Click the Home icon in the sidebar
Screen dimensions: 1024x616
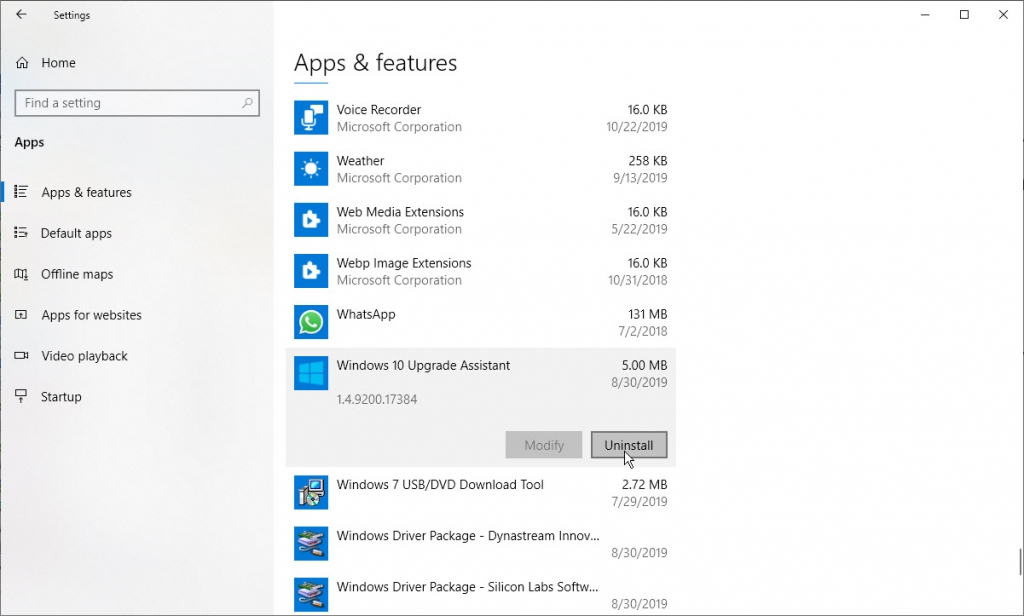[21, 62]
